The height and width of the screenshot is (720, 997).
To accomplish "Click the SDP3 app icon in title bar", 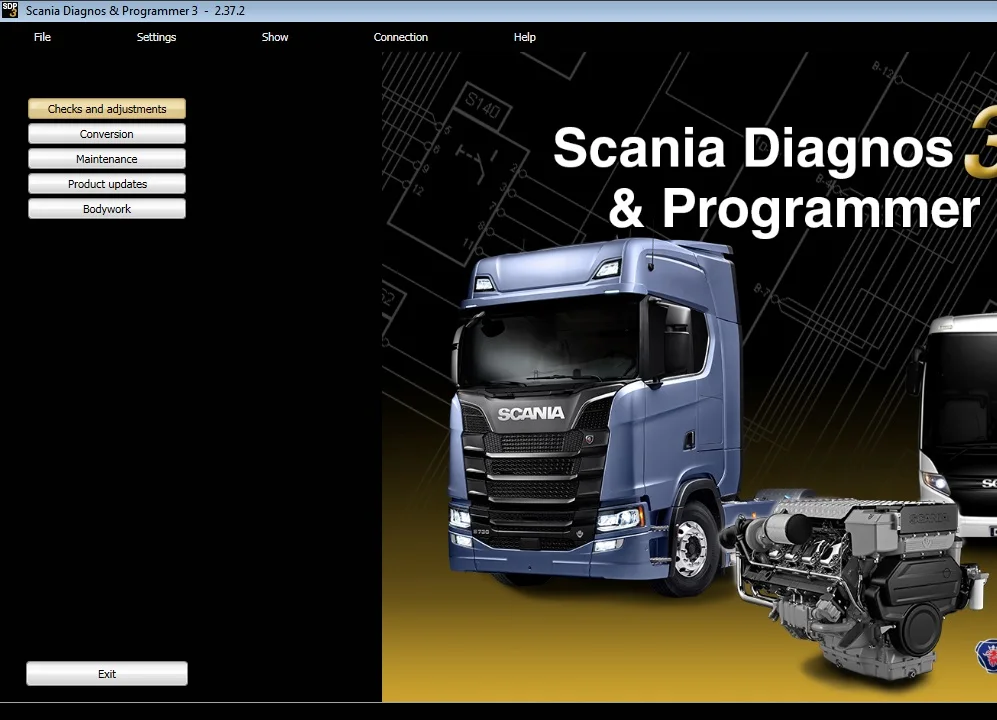I will click(10, 10).
